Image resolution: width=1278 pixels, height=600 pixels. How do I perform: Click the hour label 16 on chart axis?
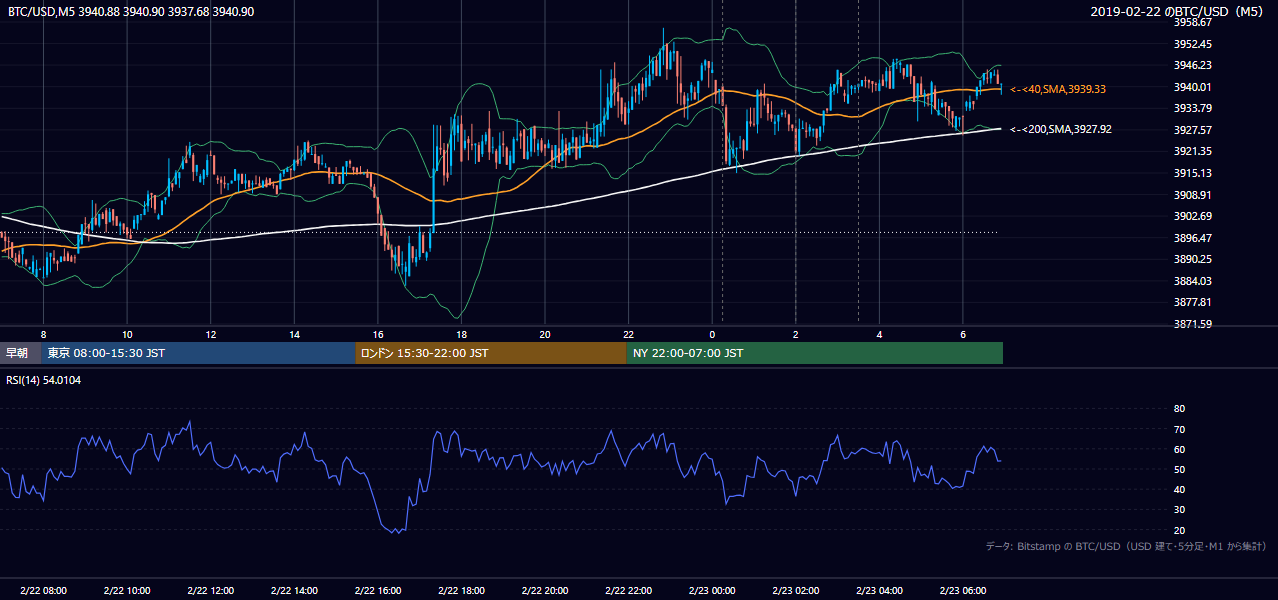(x=377, y=334)
